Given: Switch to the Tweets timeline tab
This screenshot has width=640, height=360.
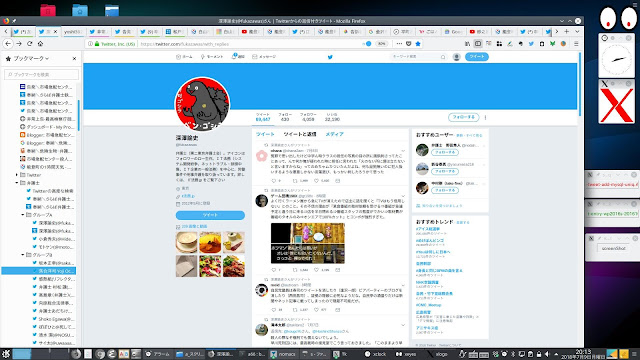Looking at the screenshot, I should coord(265,134).
